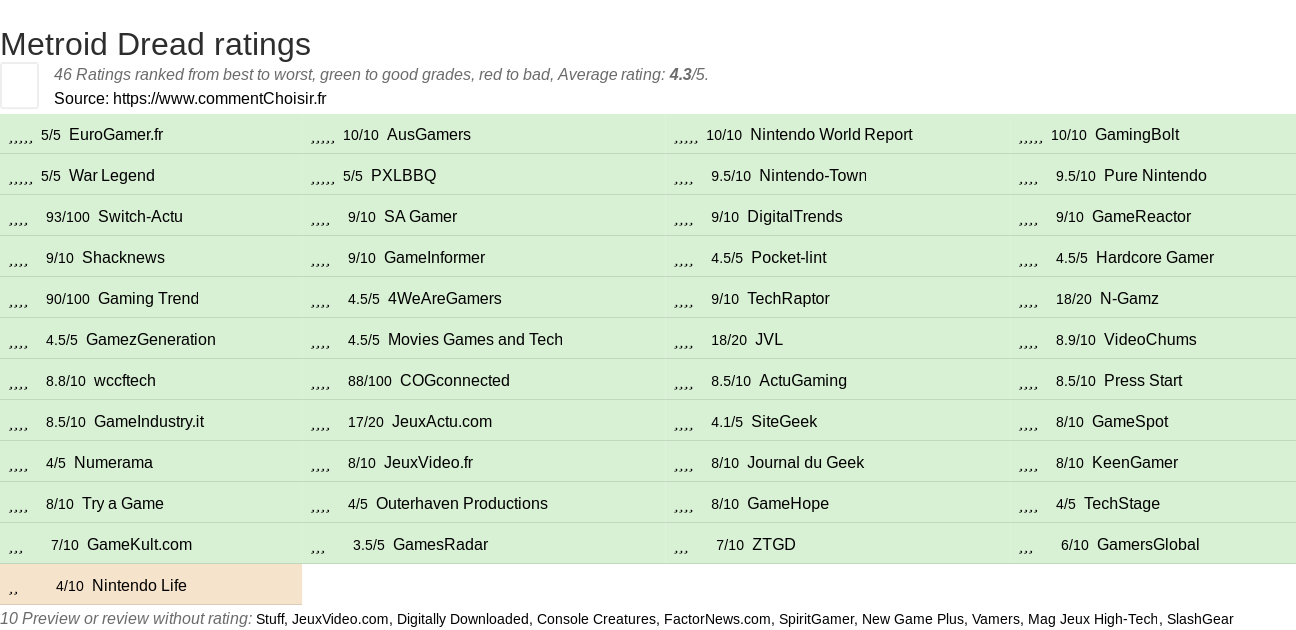
Task: Open the GameKult.com review
Action: coord(139,545)
